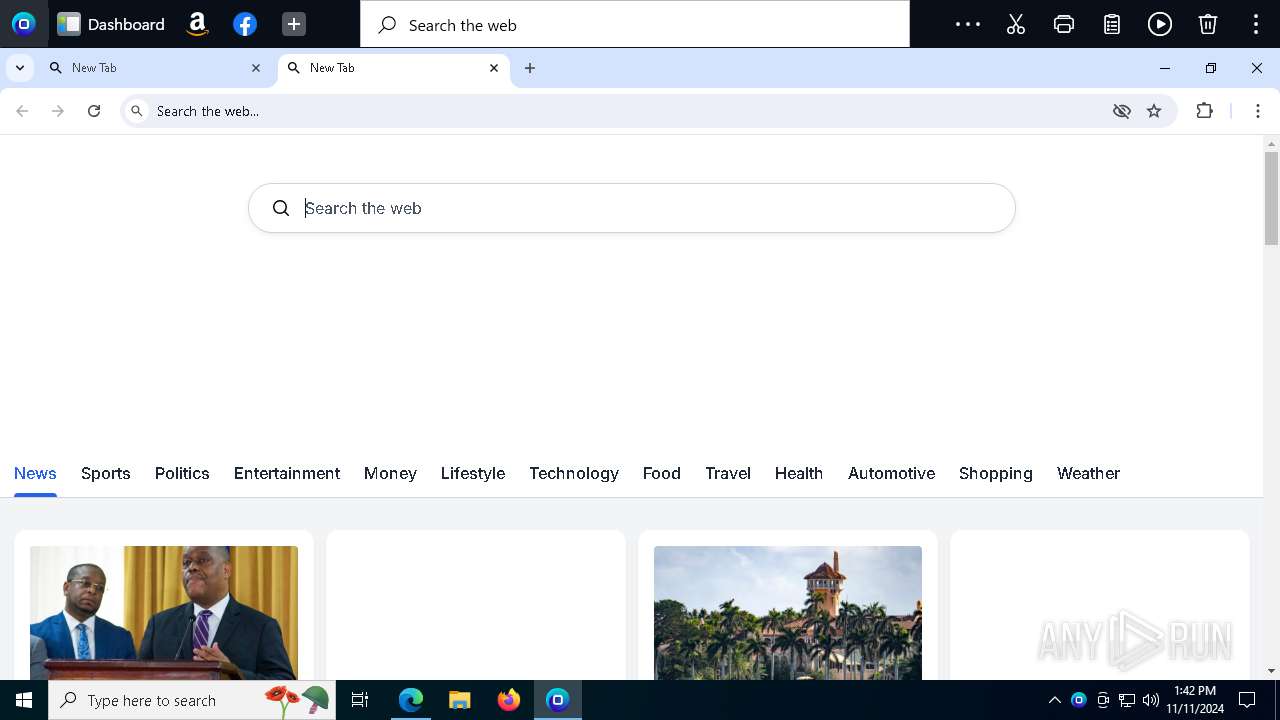Open the extensions puzzle icon
This screenshot has height=720, width=1280.
tap(1205, 111)
